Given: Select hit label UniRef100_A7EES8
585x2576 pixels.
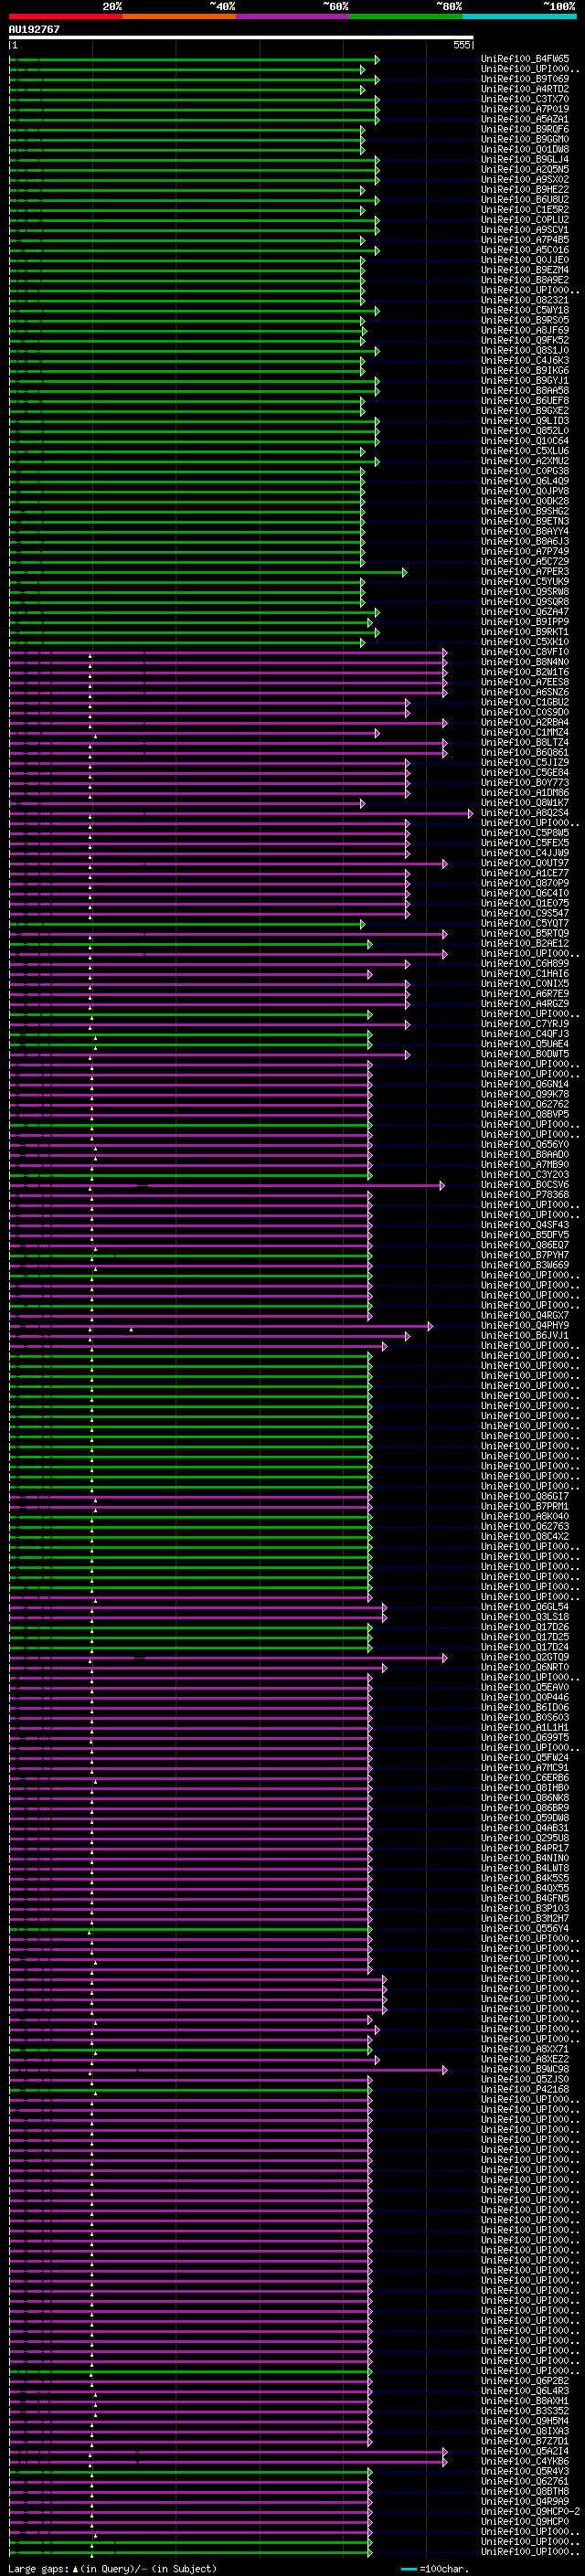Looking at the screenshot, I should [525, 682].
